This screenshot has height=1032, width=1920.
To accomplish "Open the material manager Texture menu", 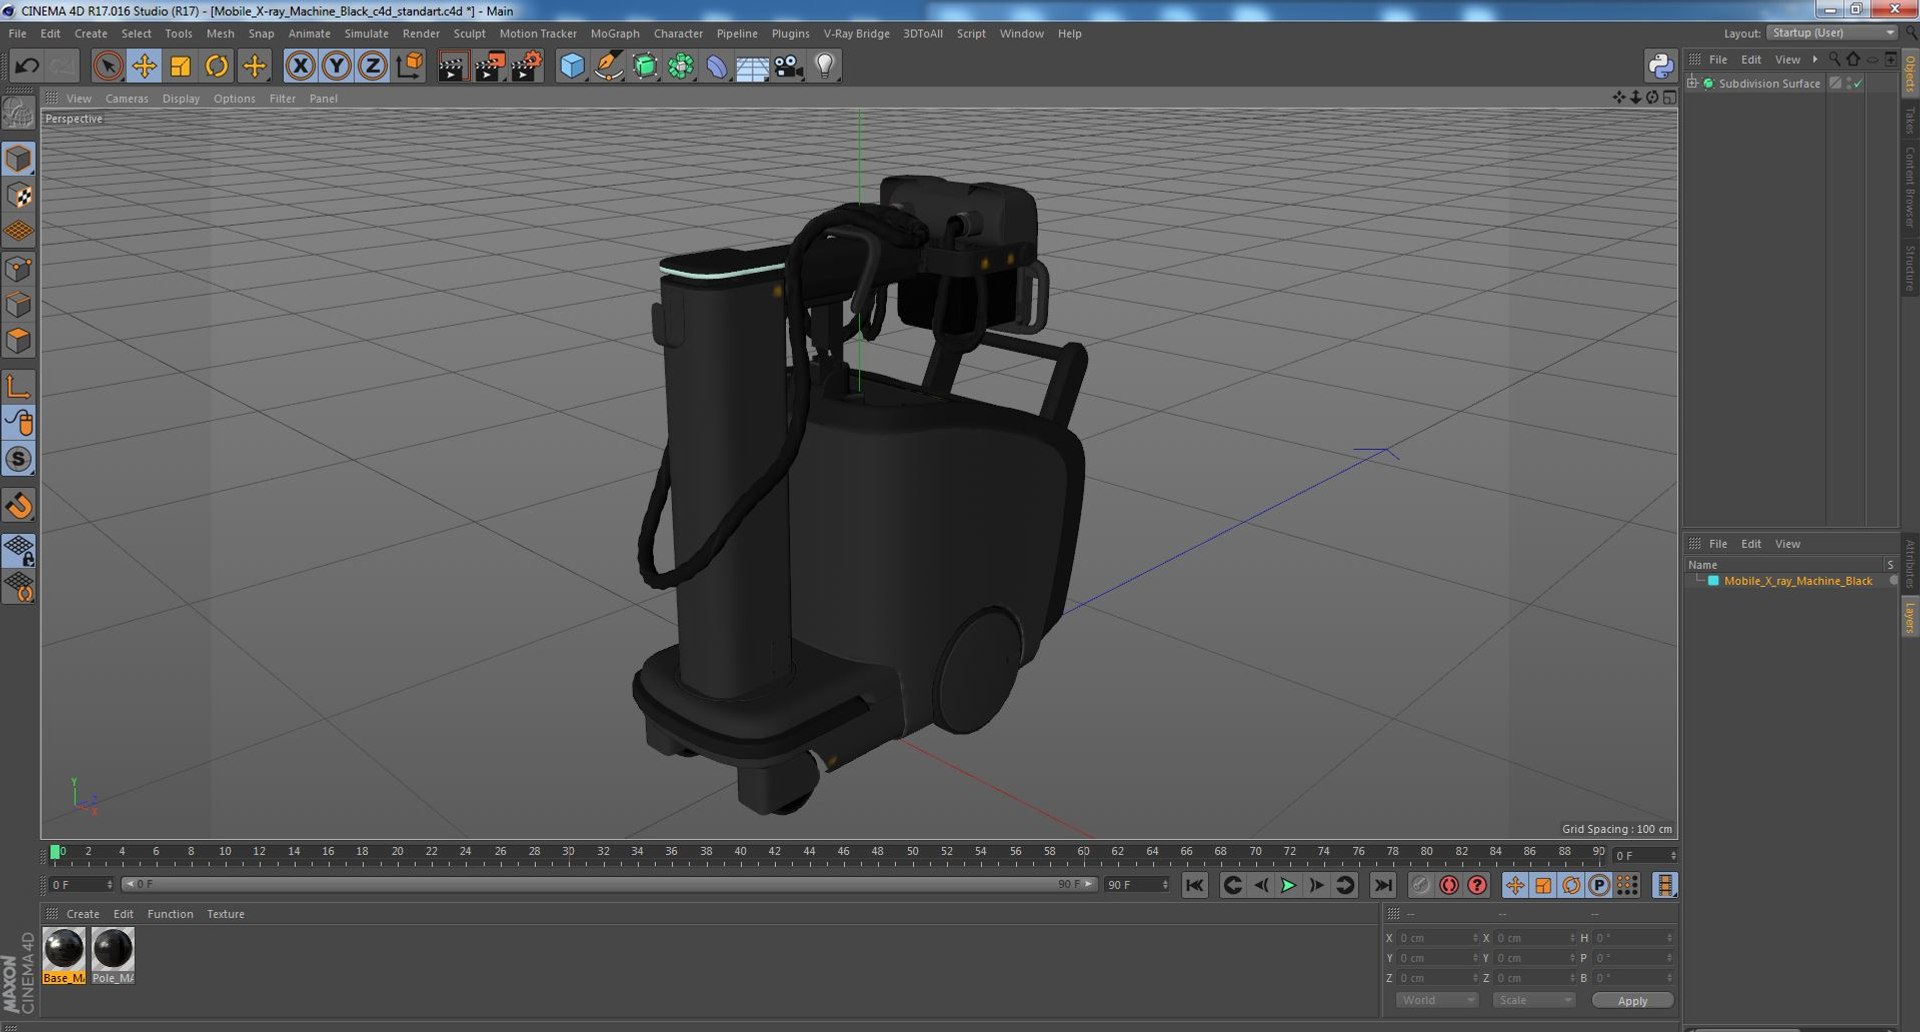I will [225, 914].
